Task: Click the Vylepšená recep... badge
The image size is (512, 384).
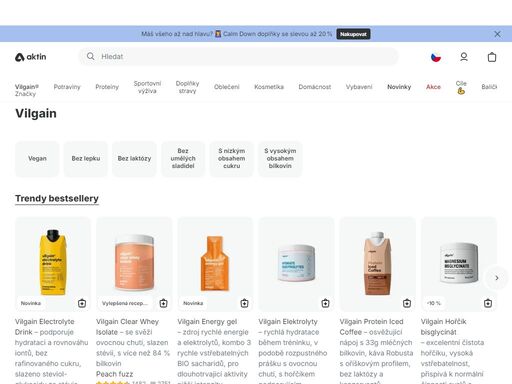Action: point(125,303)
